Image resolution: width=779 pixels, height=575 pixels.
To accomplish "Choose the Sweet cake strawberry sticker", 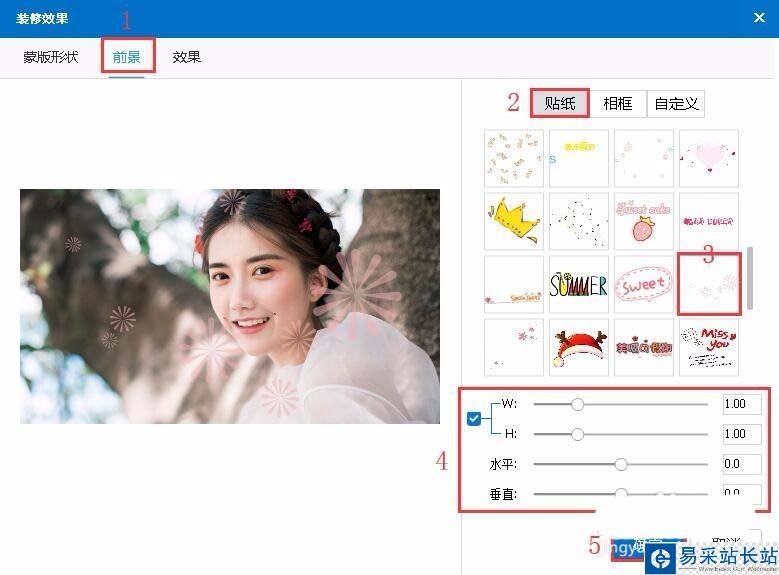I will coord(644,221).
